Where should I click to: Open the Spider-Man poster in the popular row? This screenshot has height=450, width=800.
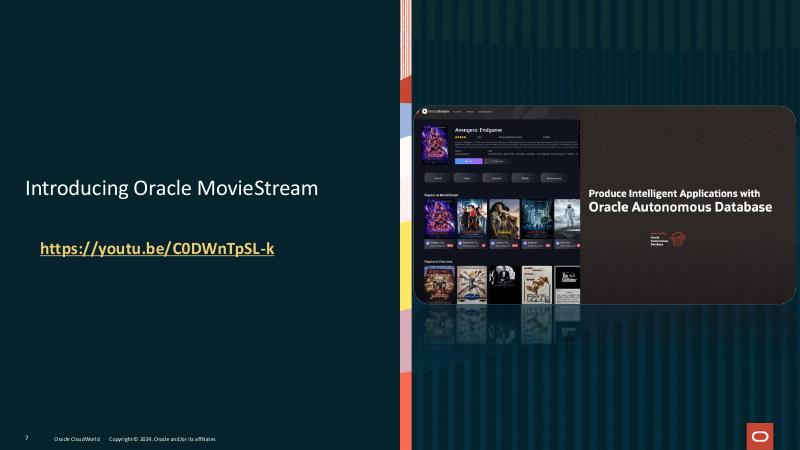471,219
